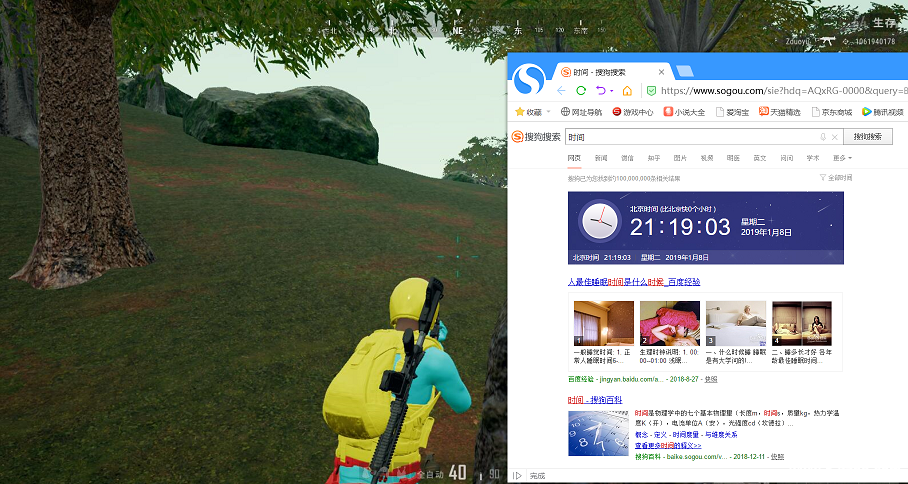Open the 爱淘宝 bookmark
This screenshot has width=908, height=484.
click(x=732, y=112)
